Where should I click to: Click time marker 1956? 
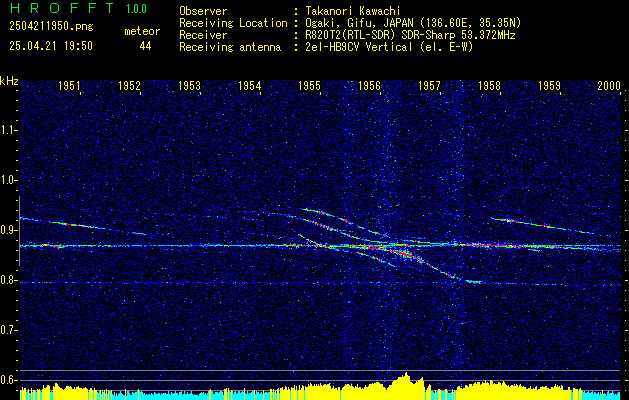[369, 85]
